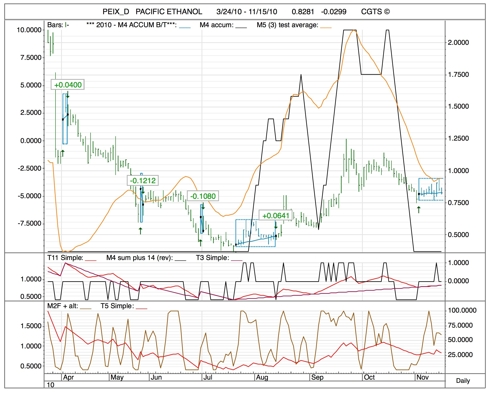The image size is (490, 395).
Task: Click the Jul month label
Action: click(x=207, y=378)
